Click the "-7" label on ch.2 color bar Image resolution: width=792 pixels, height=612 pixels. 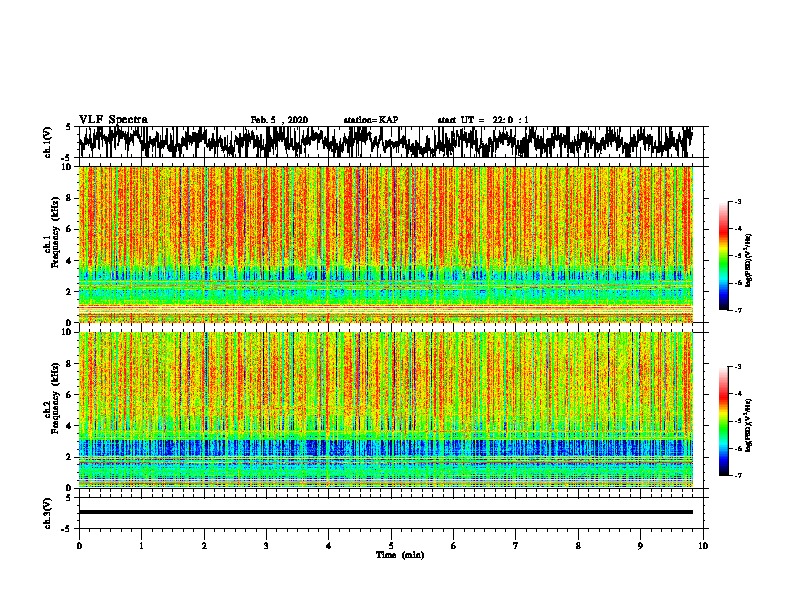[x=737, y=475]
